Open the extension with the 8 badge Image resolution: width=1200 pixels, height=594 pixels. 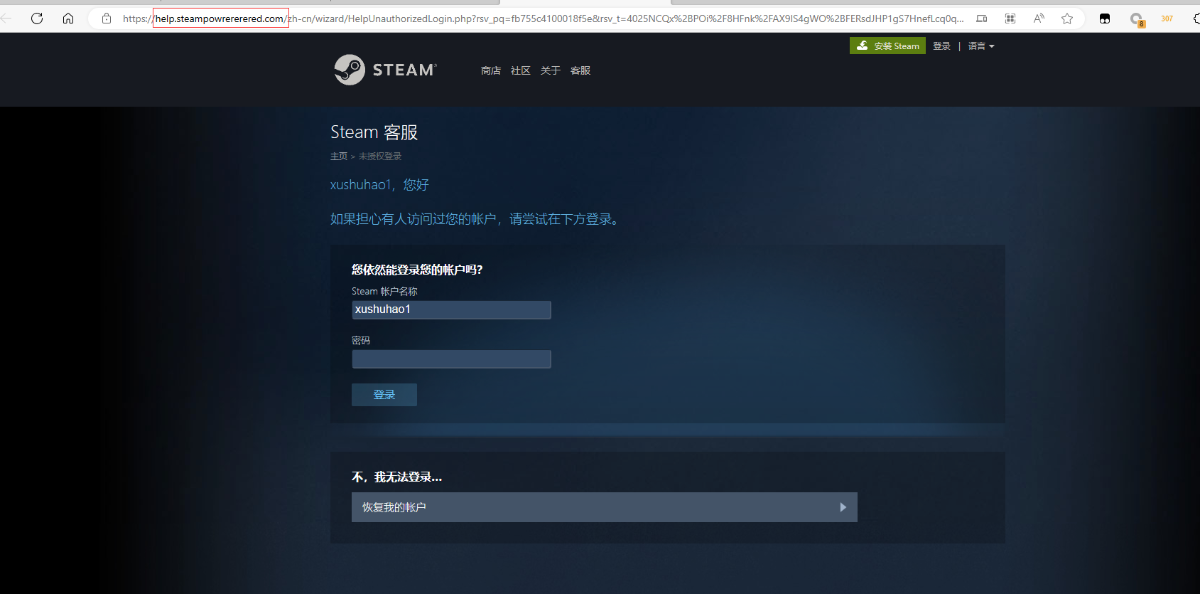click(1137, 19)
